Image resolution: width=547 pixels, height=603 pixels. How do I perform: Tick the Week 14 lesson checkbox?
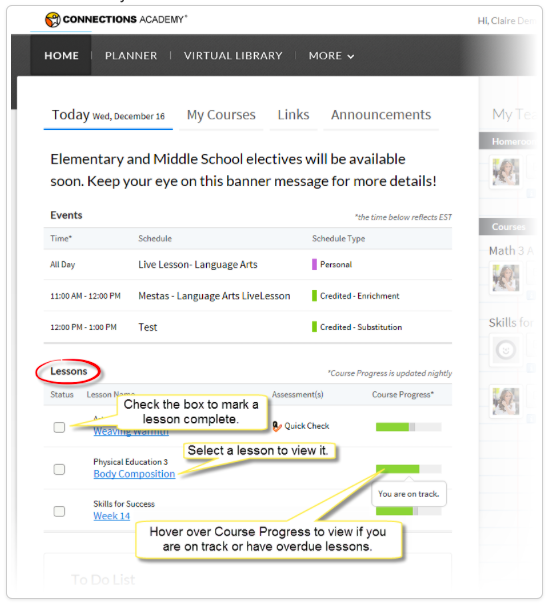59,511
